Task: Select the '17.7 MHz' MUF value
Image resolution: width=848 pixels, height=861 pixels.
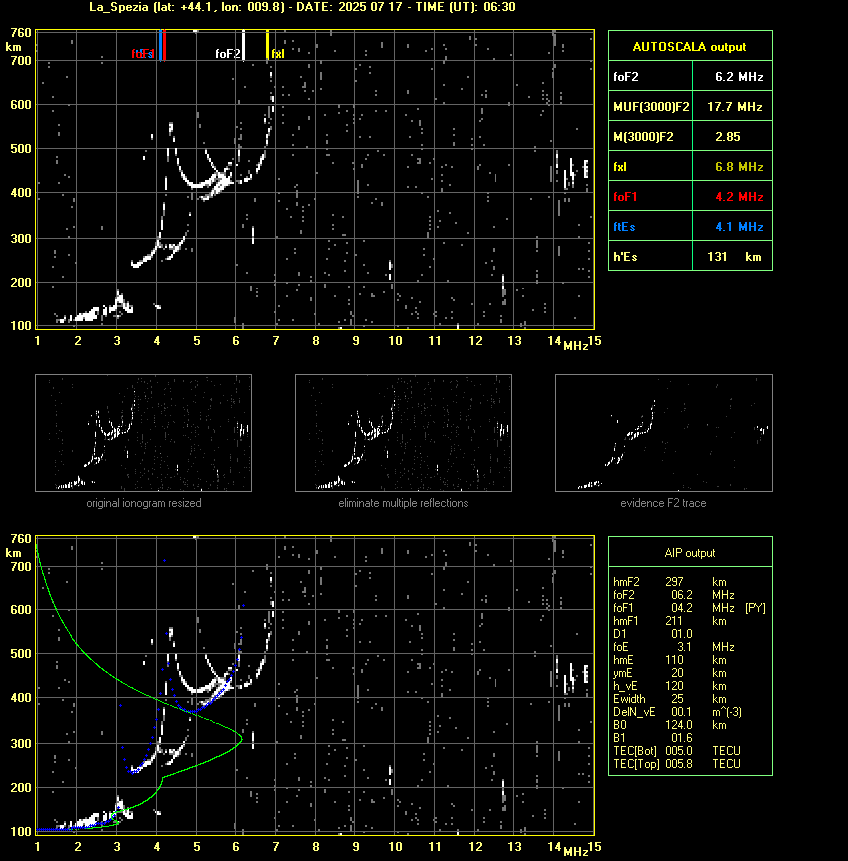Action: point(735,107)
